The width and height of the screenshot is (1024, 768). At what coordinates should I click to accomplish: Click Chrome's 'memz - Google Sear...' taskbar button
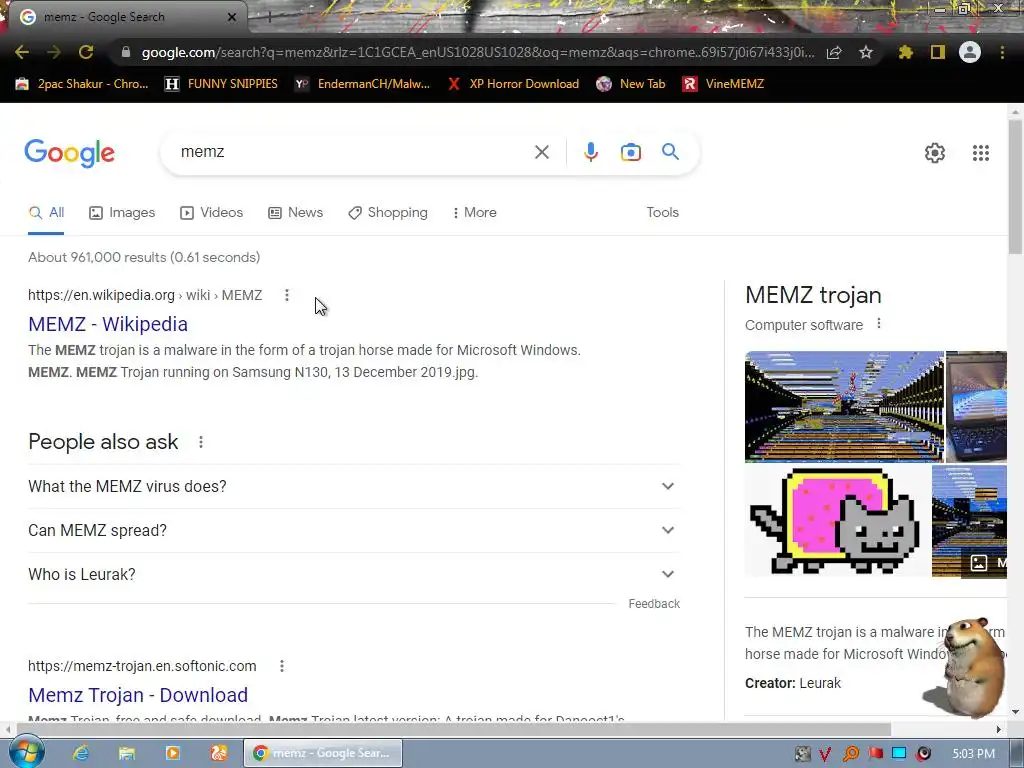click(x=323, y=753)
